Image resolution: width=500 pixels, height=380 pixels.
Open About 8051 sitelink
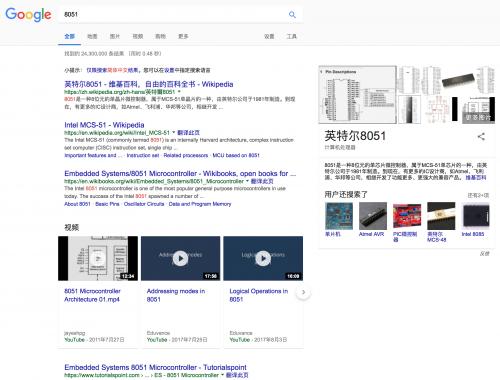77,204
